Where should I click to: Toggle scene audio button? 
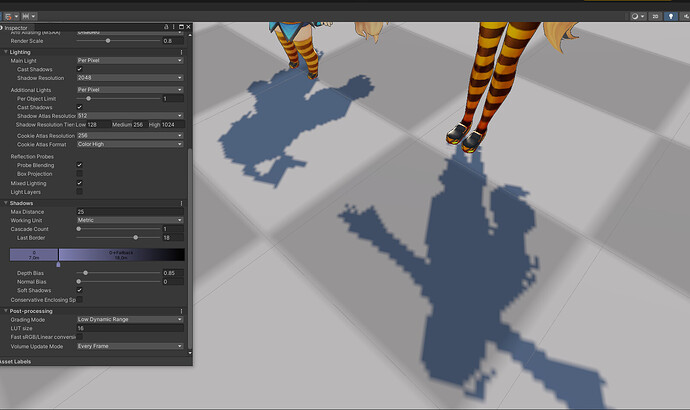(685, 16)
